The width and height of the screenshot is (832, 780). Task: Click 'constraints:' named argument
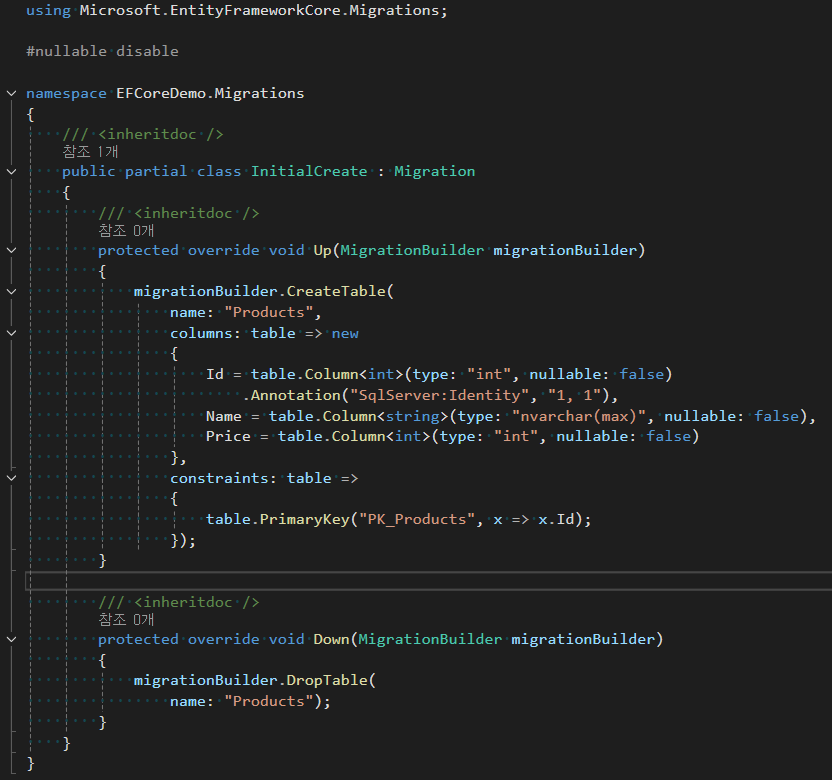tap(223, 478)
